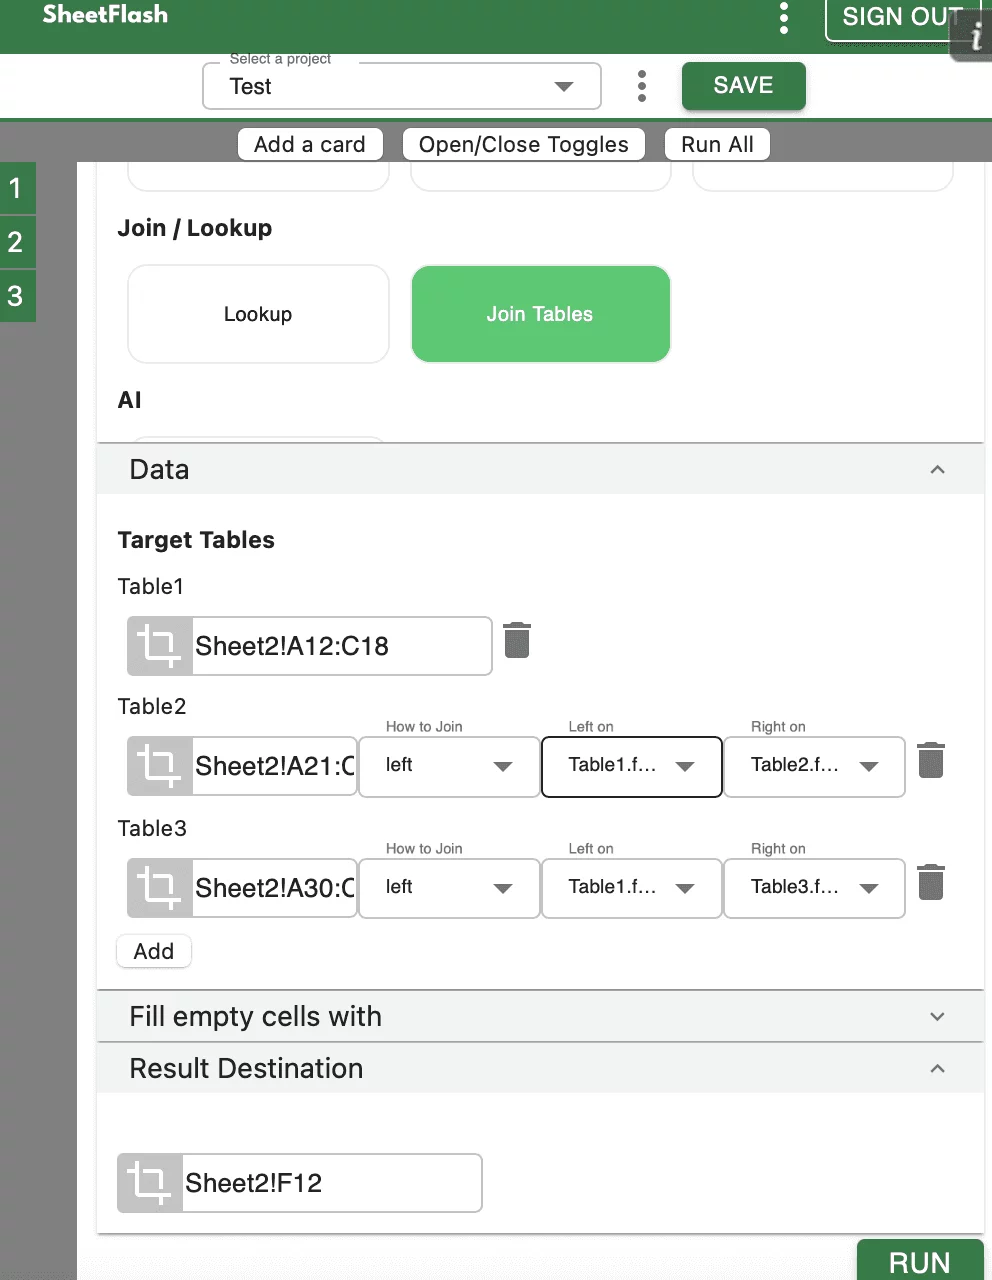Open the header three-dot menu near SIGN OUT

(784, 18)
